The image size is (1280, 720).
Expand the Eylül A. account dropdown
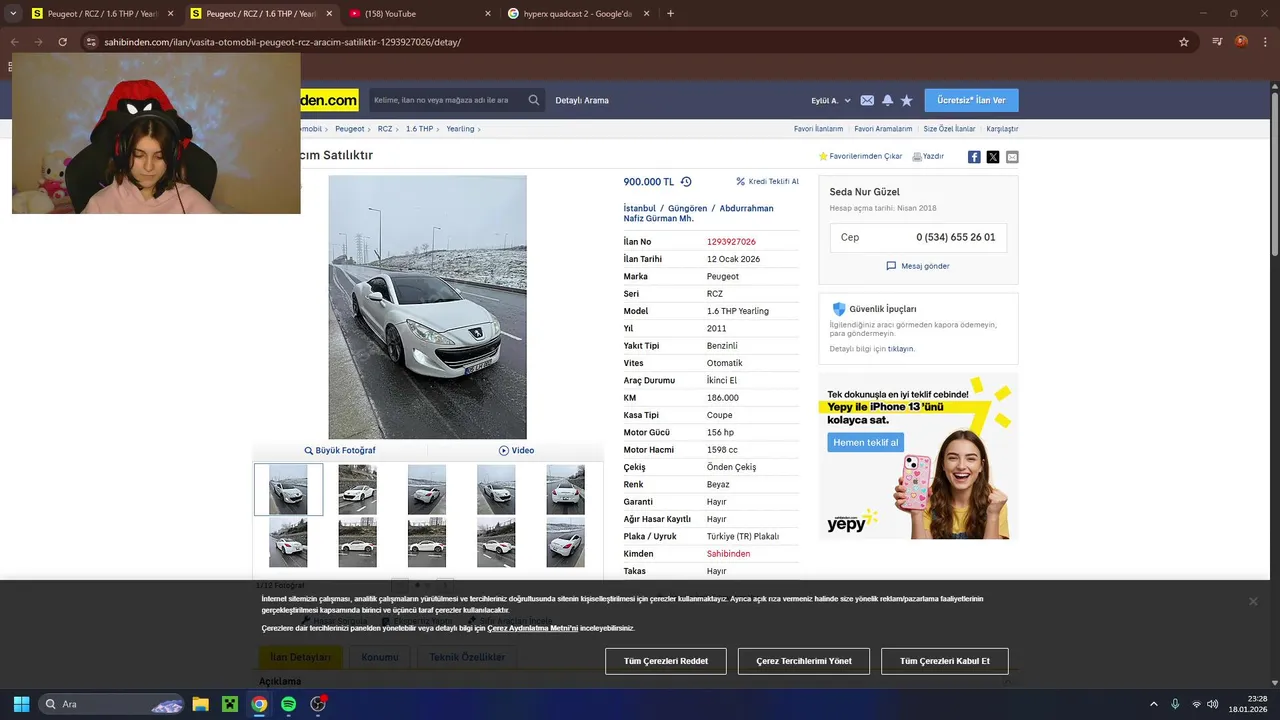pos(830,100)
